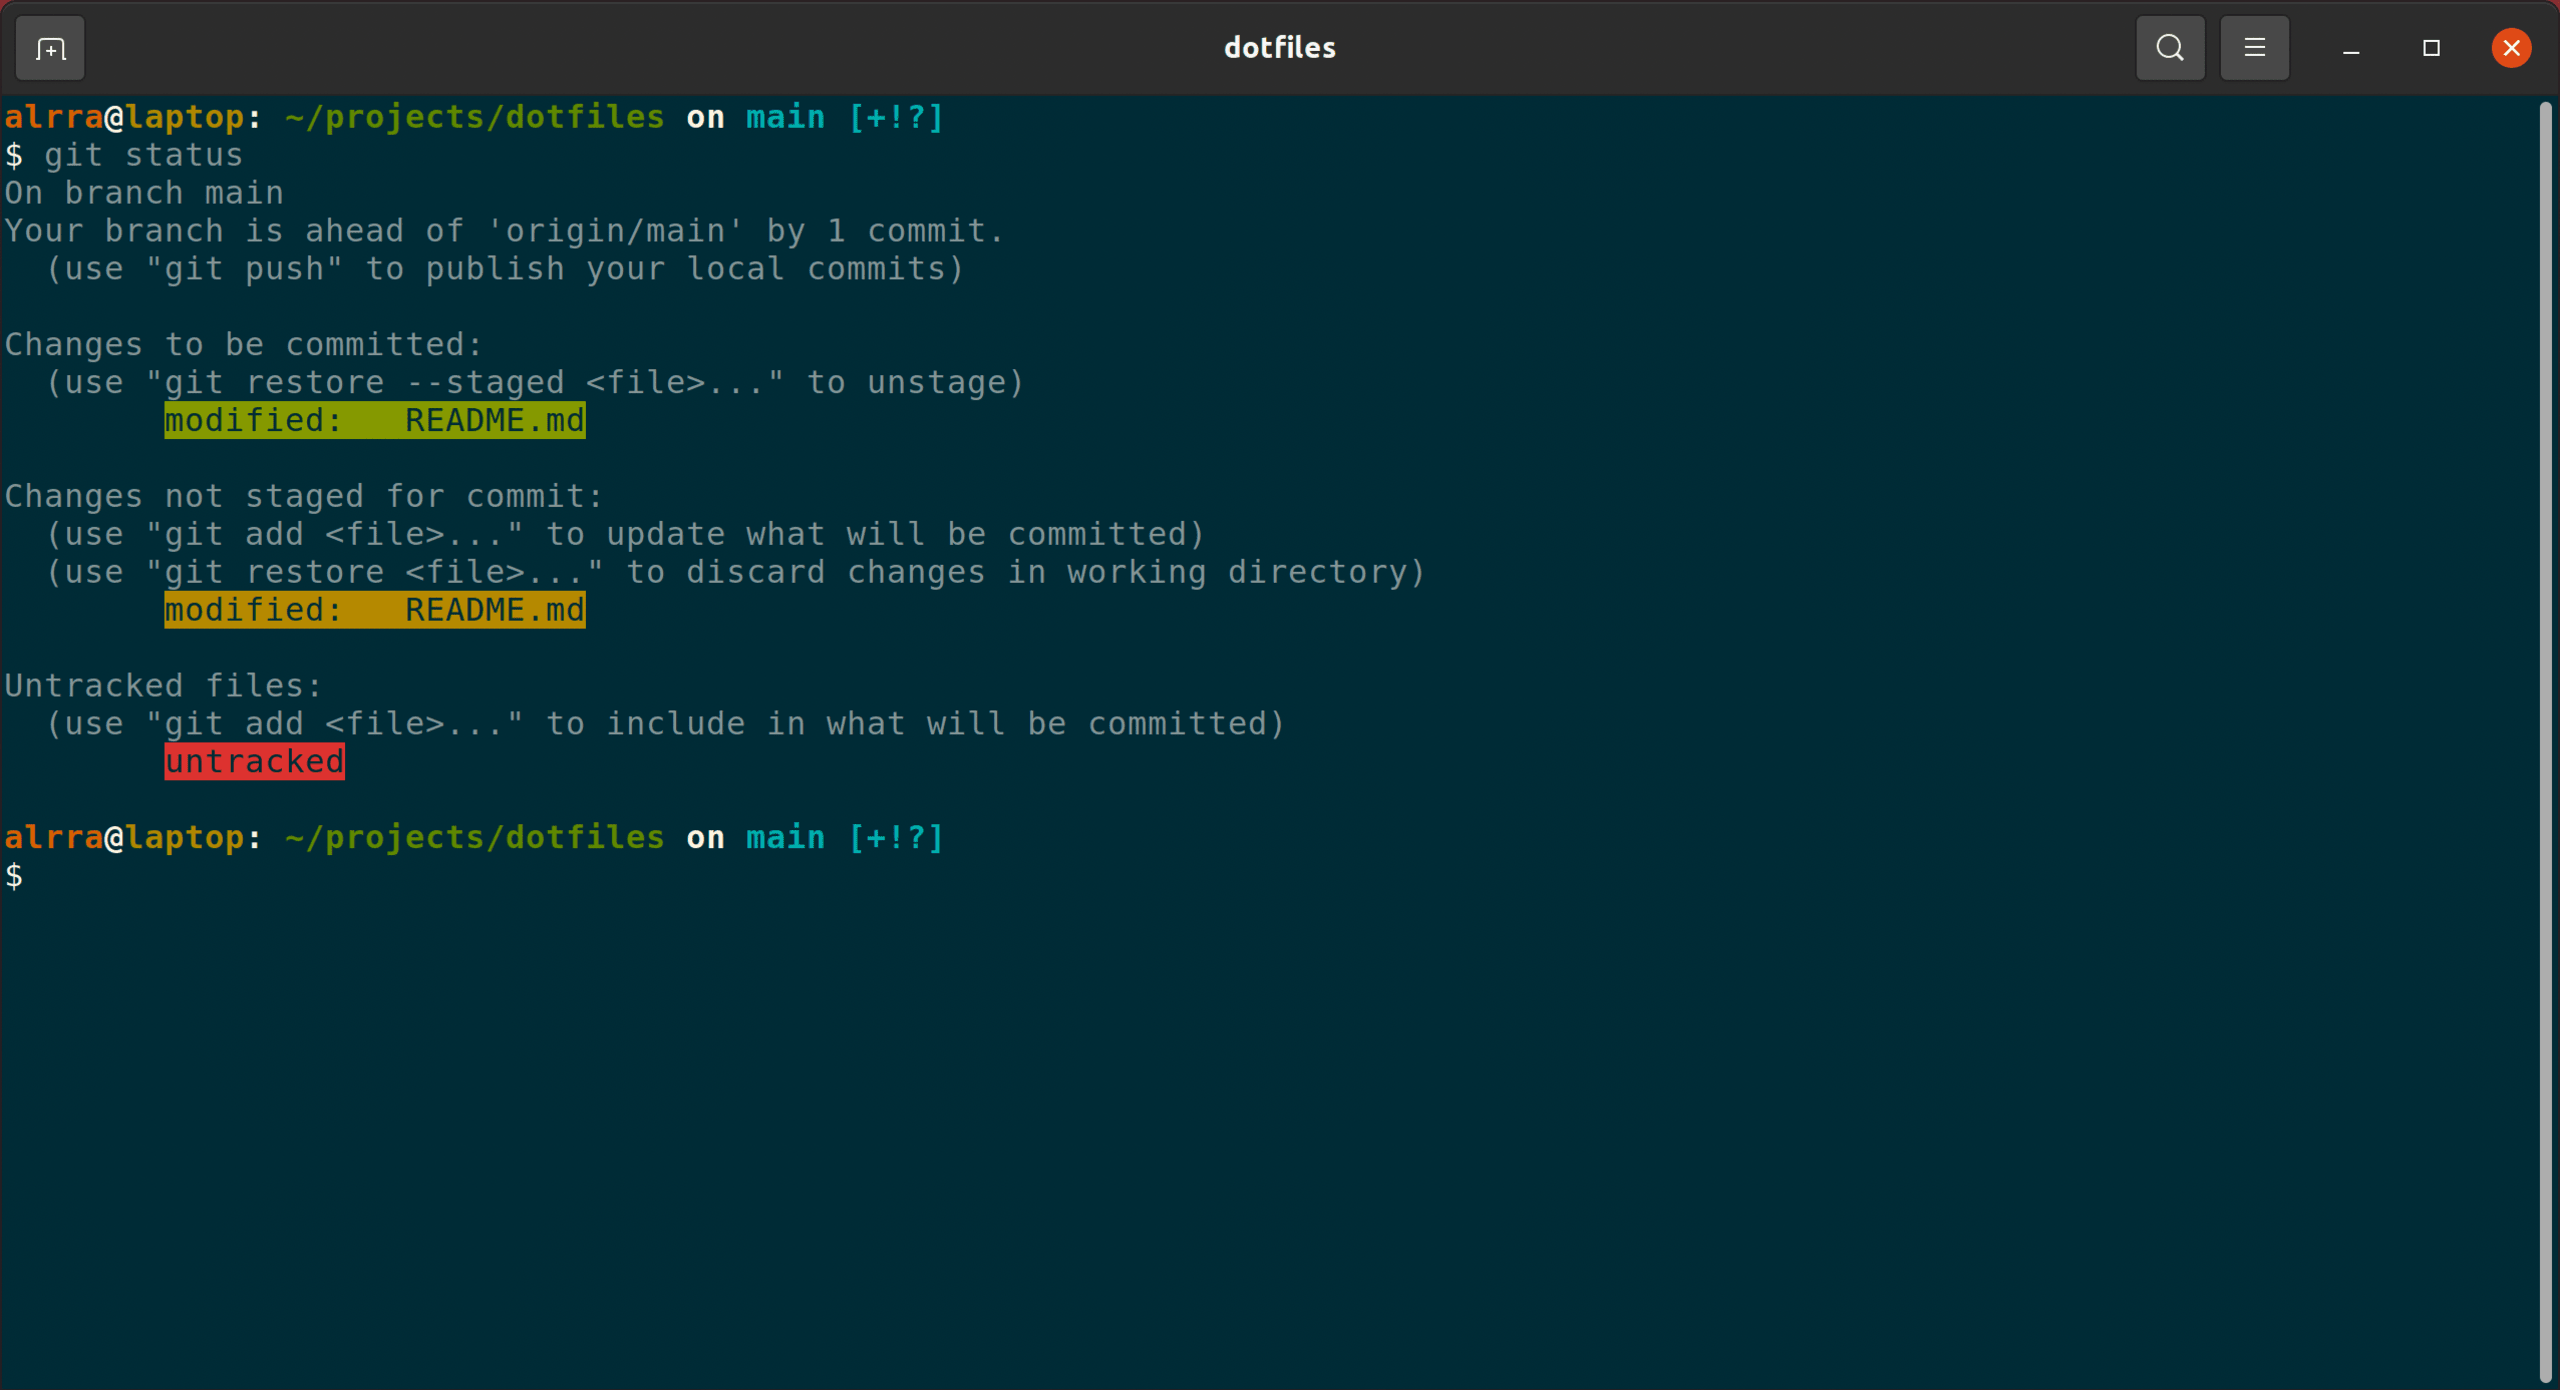Maximize the dotfiles terminal window
This screenshot has width=2560, height=1390.
point(2431,48)
